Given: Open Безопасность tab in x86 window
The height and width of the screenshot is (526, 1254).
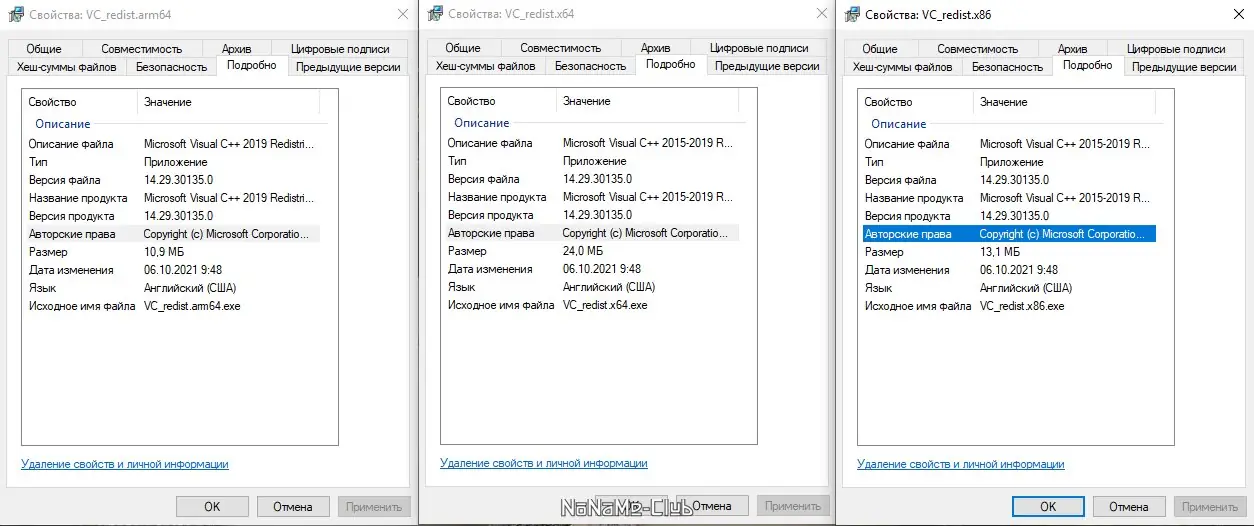Looking at the screenshot, I should [1007, 67].
